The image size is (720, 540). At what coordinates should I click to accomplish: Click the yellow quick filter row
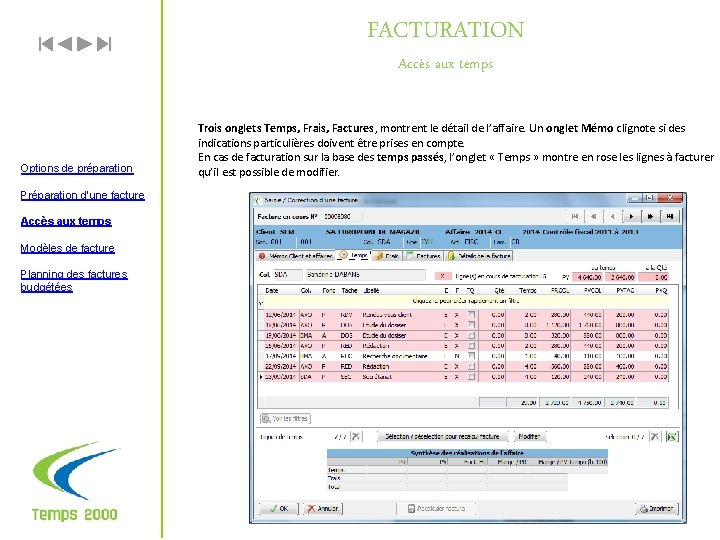(466, 301)
